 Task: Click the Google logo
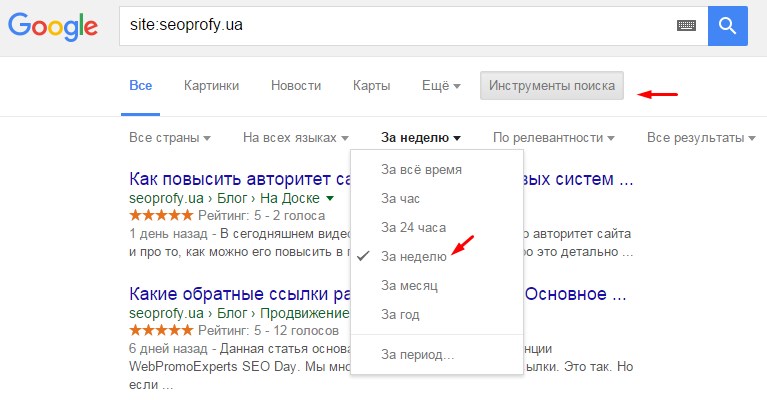click(52, 27)
